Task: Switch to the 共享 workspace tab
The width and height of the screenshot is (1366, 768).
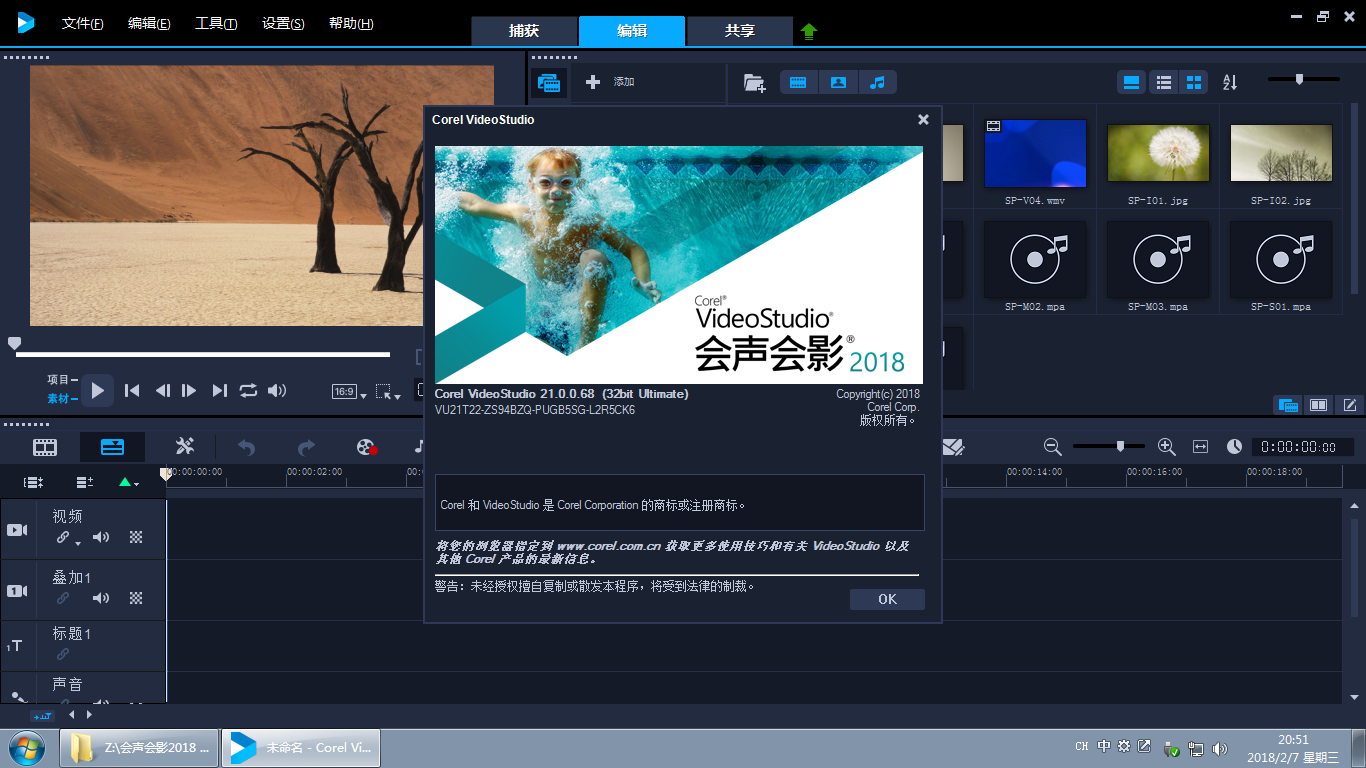Action: click(740, 31)
